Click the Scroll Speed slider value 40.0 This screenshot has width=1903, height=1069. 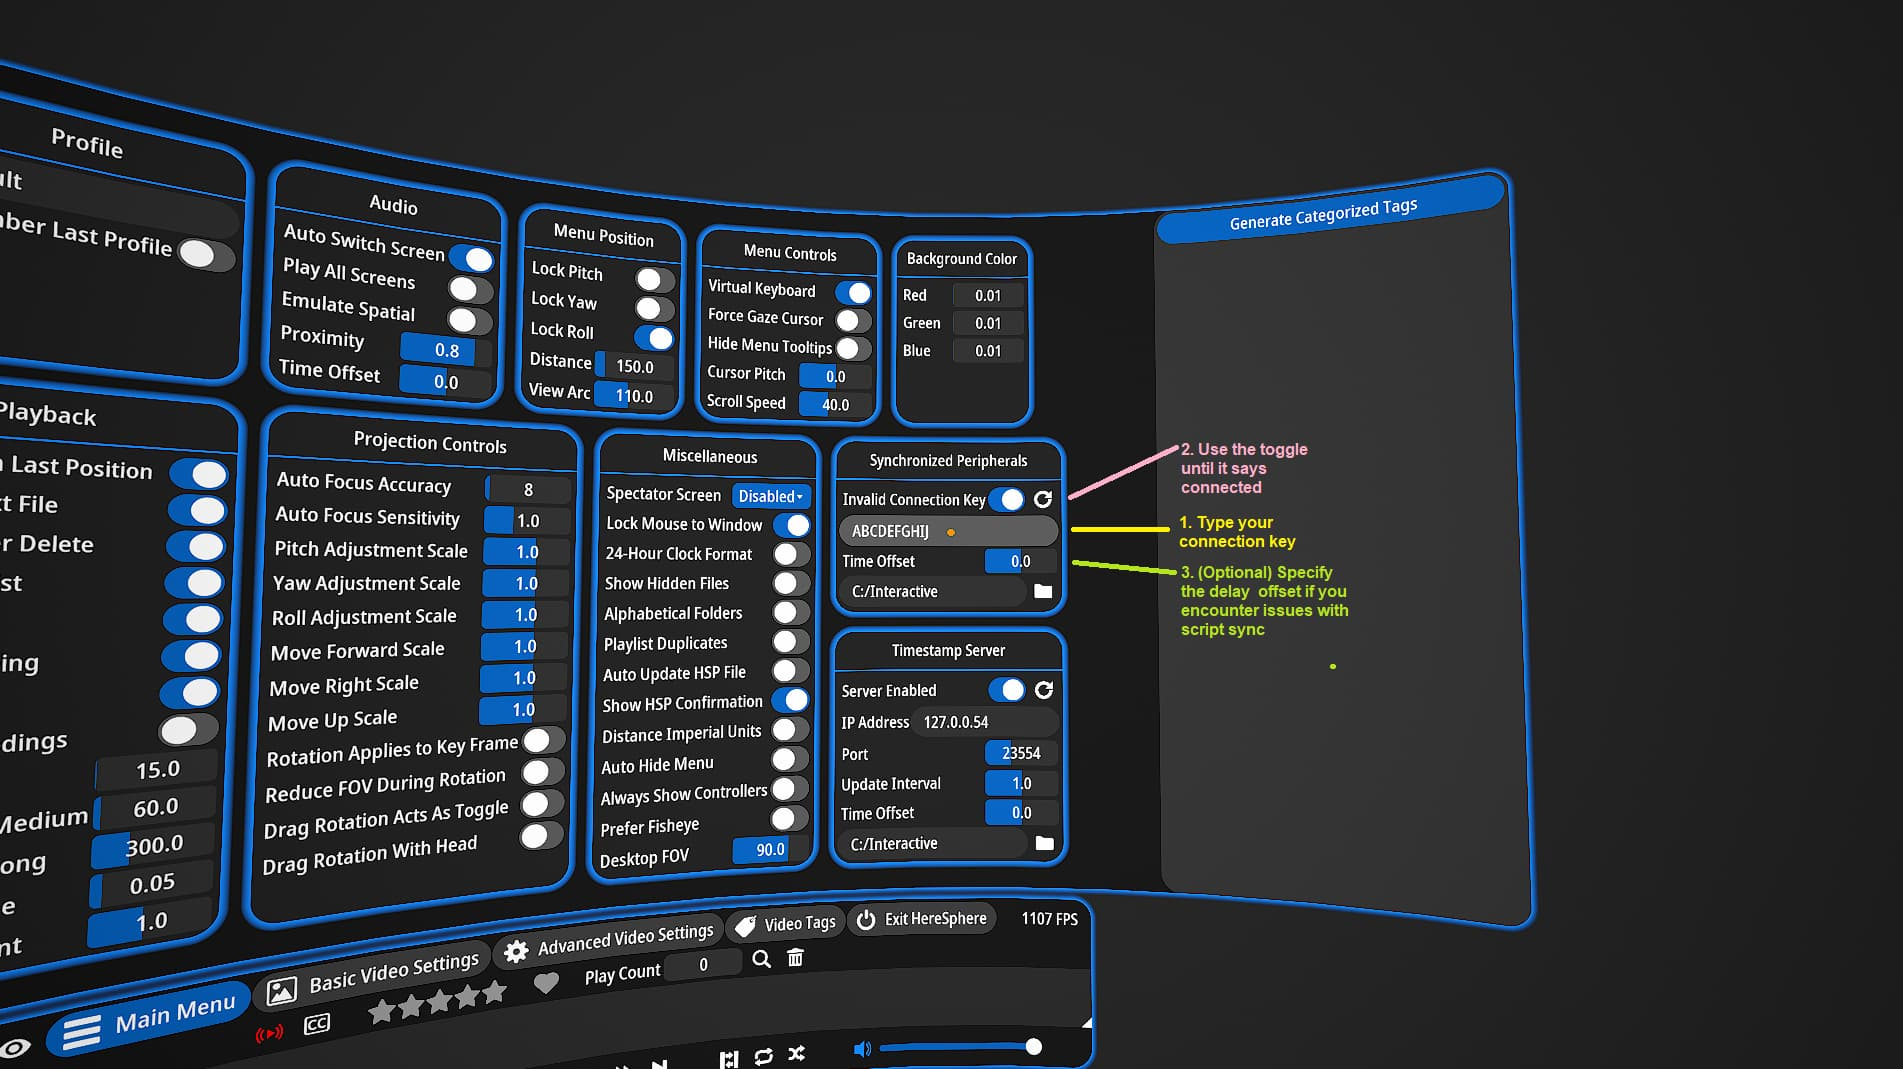point(835,405)
